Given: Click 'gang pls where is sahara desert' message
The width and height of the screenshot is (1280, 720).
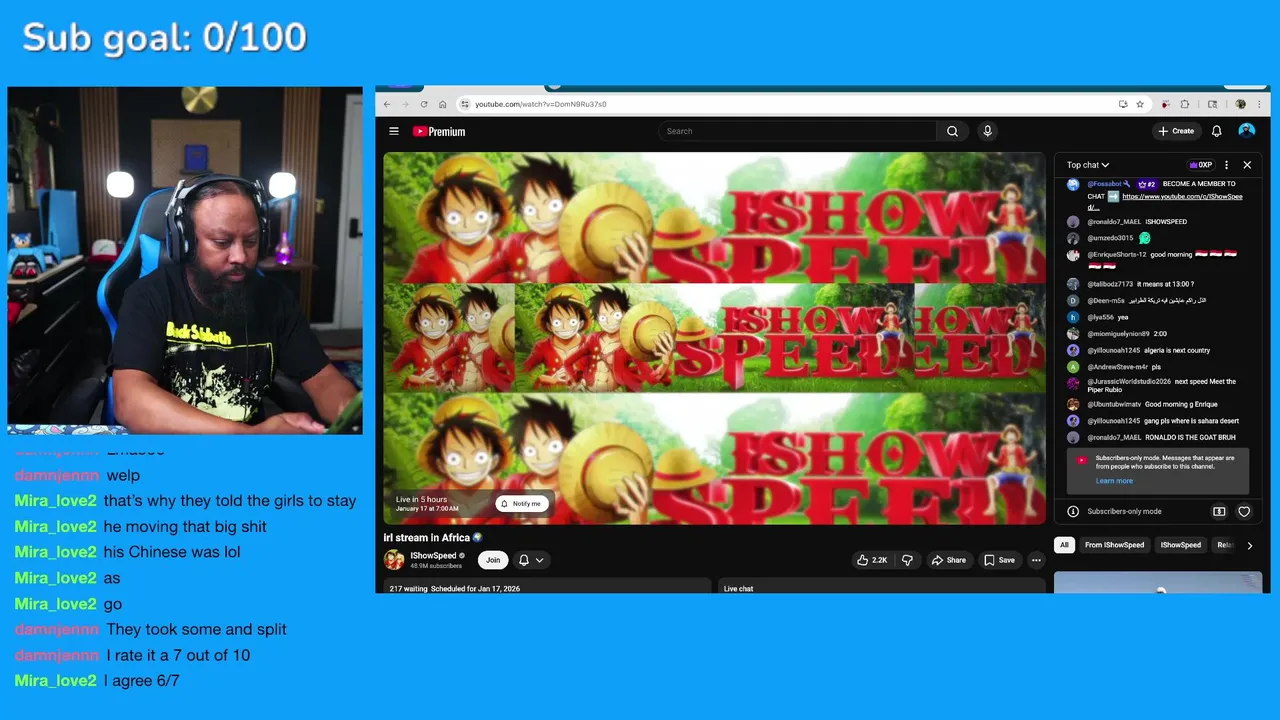Looking at the screenshot, I should [x=1192, y=421].
